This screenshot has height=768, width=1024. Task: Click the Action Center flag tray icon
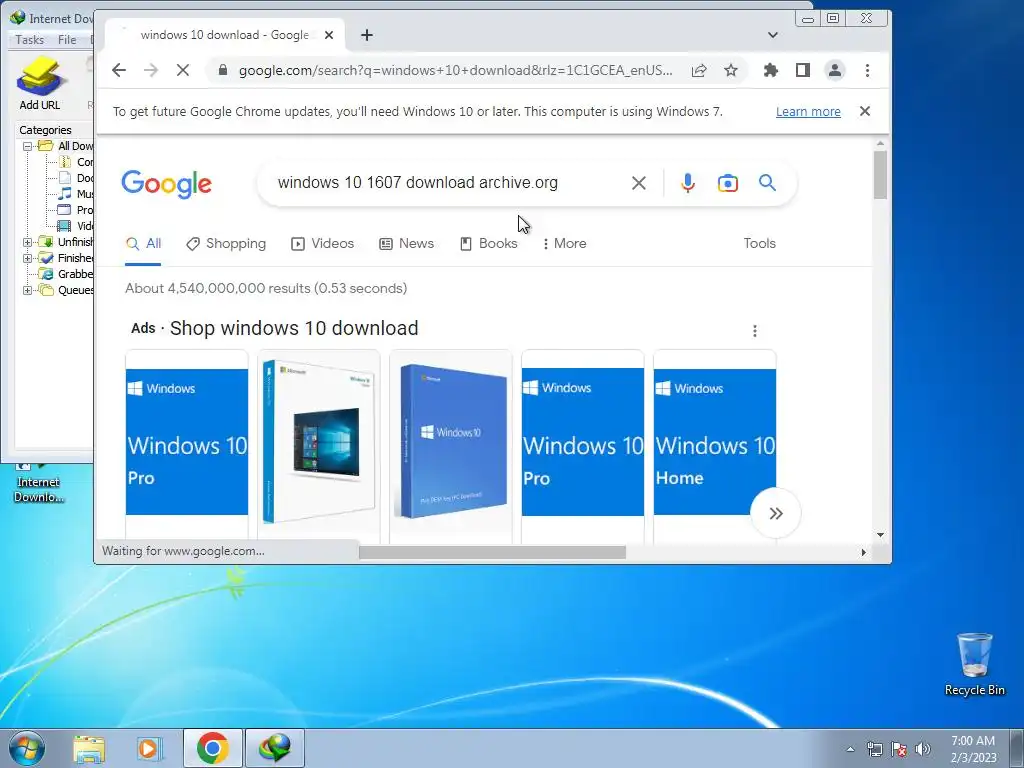pyautogui.click(x=899, y=750)
